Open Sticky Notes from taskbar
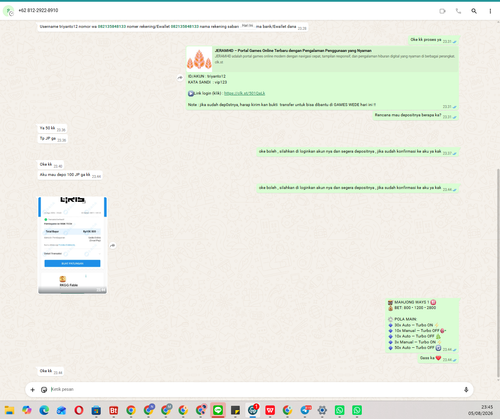Viewport: 500px width, 419px height. 235,410
